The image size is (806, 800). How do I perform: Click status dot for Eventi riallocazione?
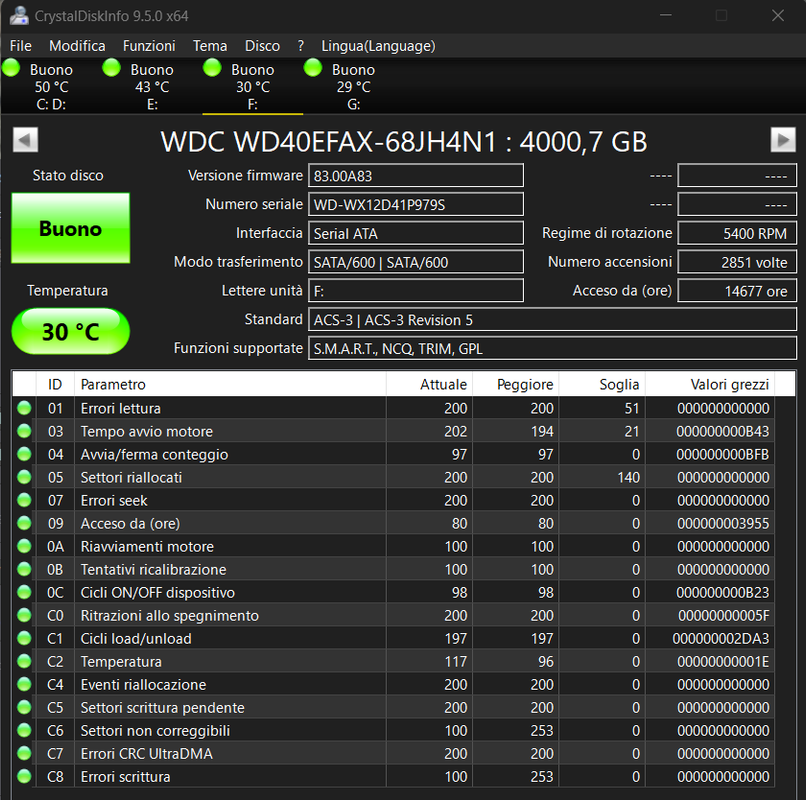click(x=24, y=684)
